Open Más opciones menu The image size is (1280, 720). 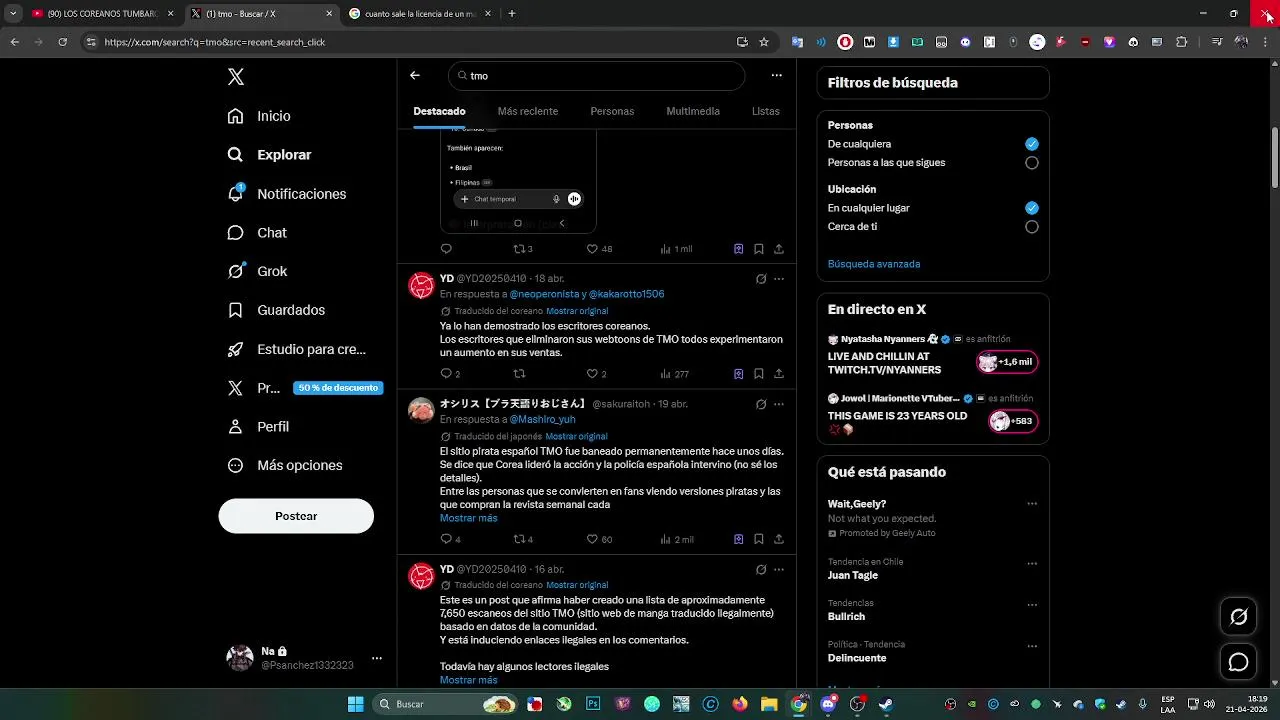pos(285,465)
